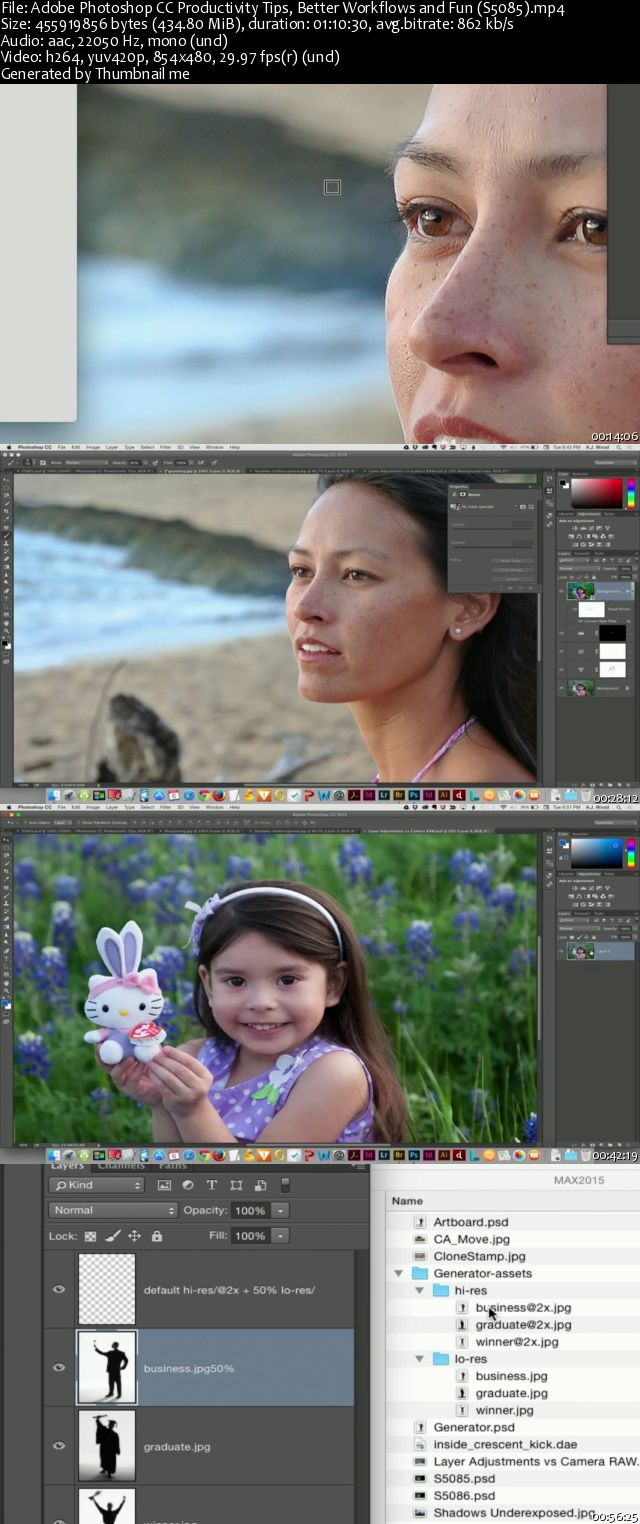The height and width of the screenshot is (1524, 640).
Task: Click S5085.psd file icon
Action: pyautogui.click(x=421, y=1478)
